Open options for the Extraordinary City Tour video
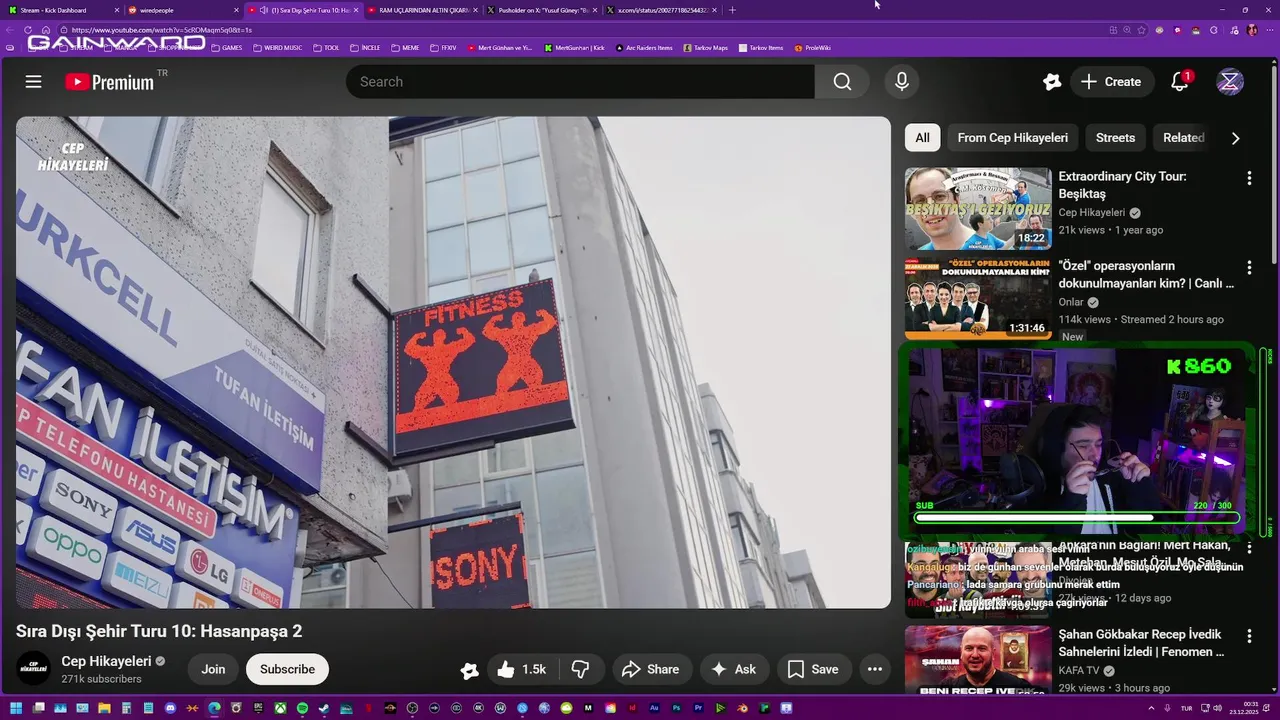The image size is (1280, 720). pyautogui.click(x=1249, y=178)
